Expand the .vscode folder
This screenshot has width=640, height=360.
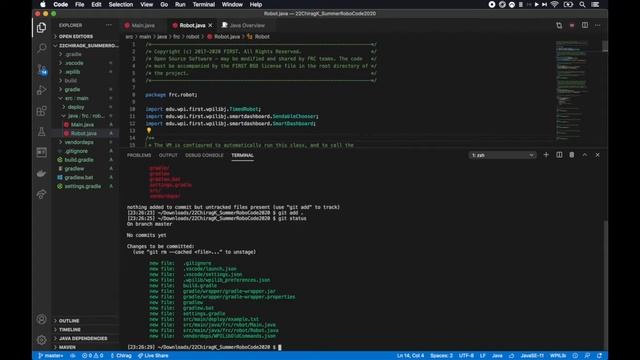click(x=74, y=63)
